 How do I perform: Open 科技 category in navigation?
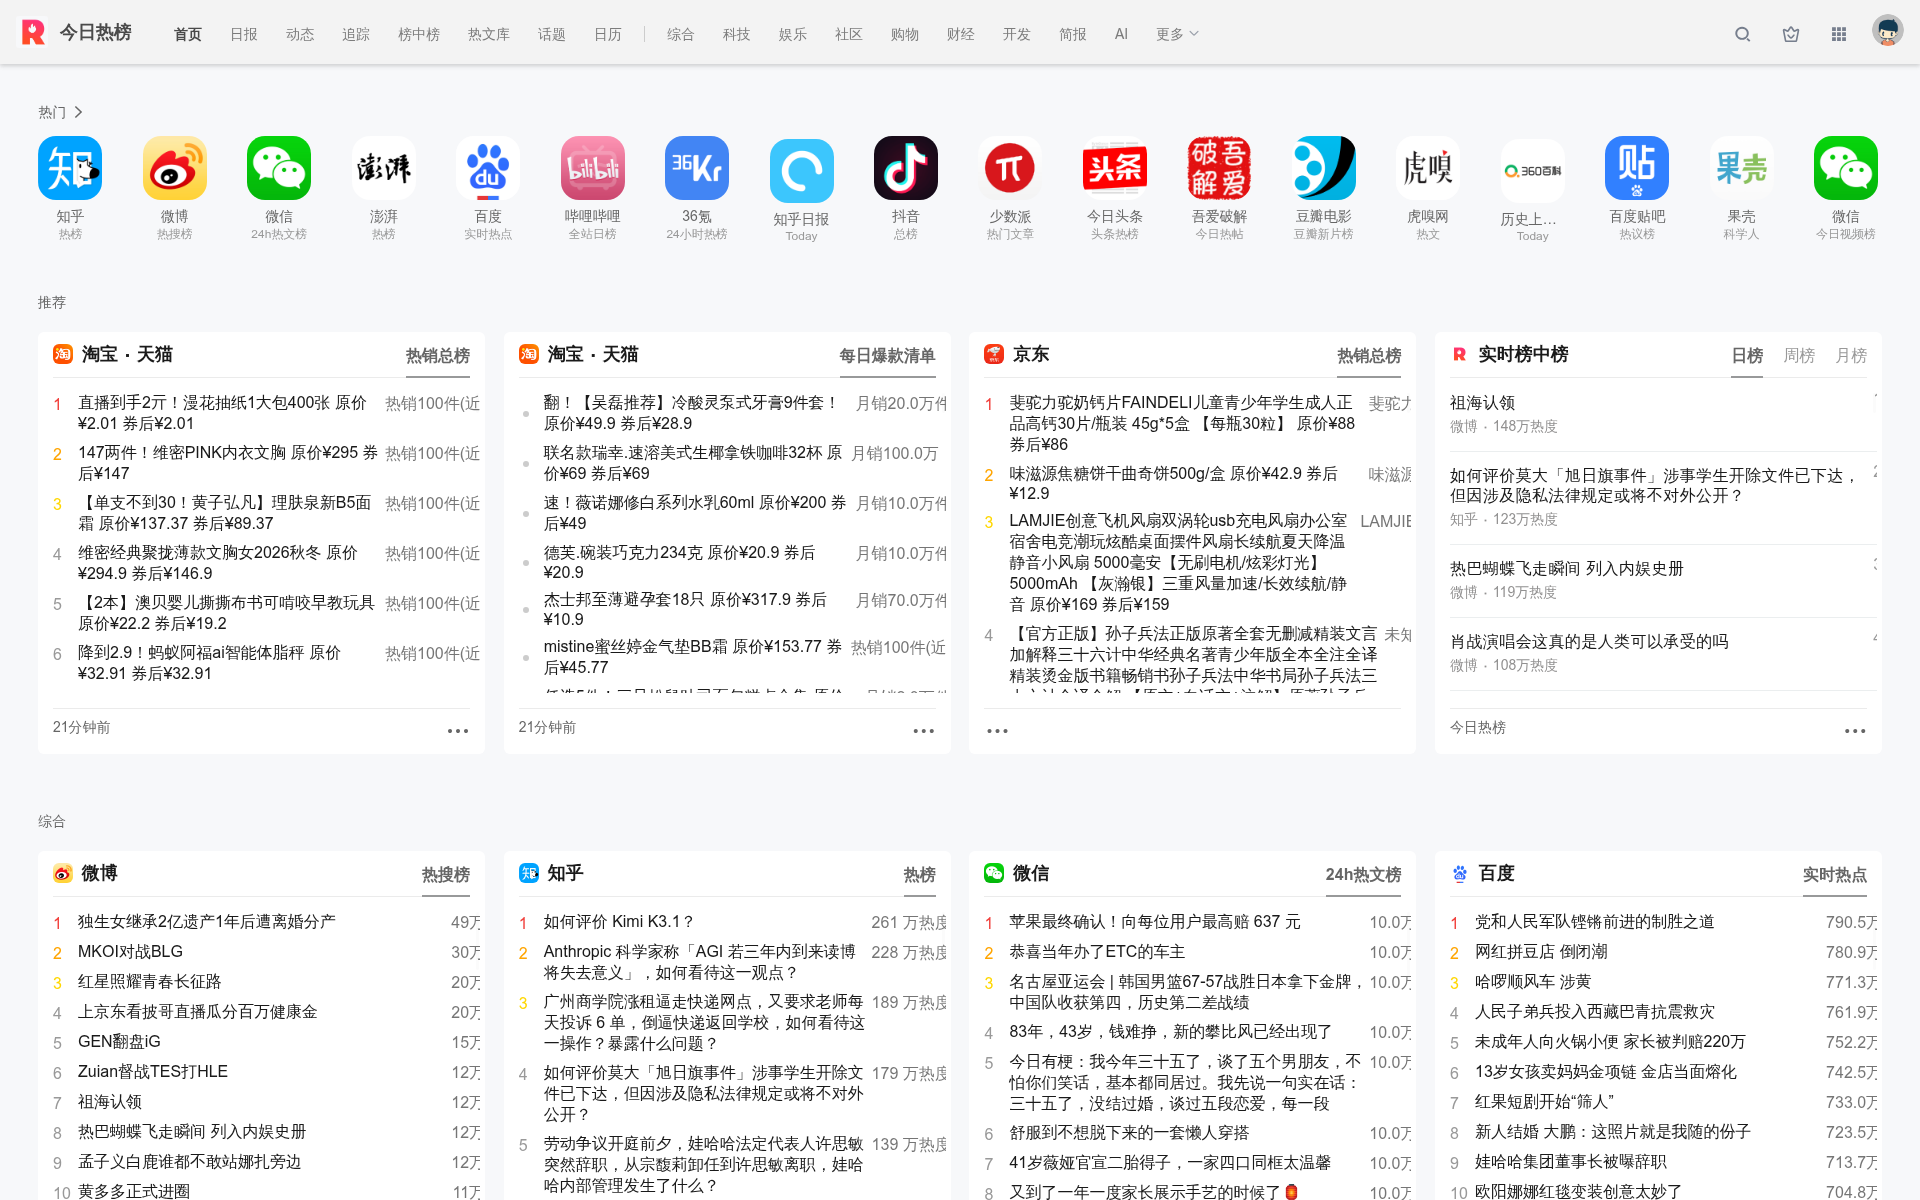tap(737, 34)
